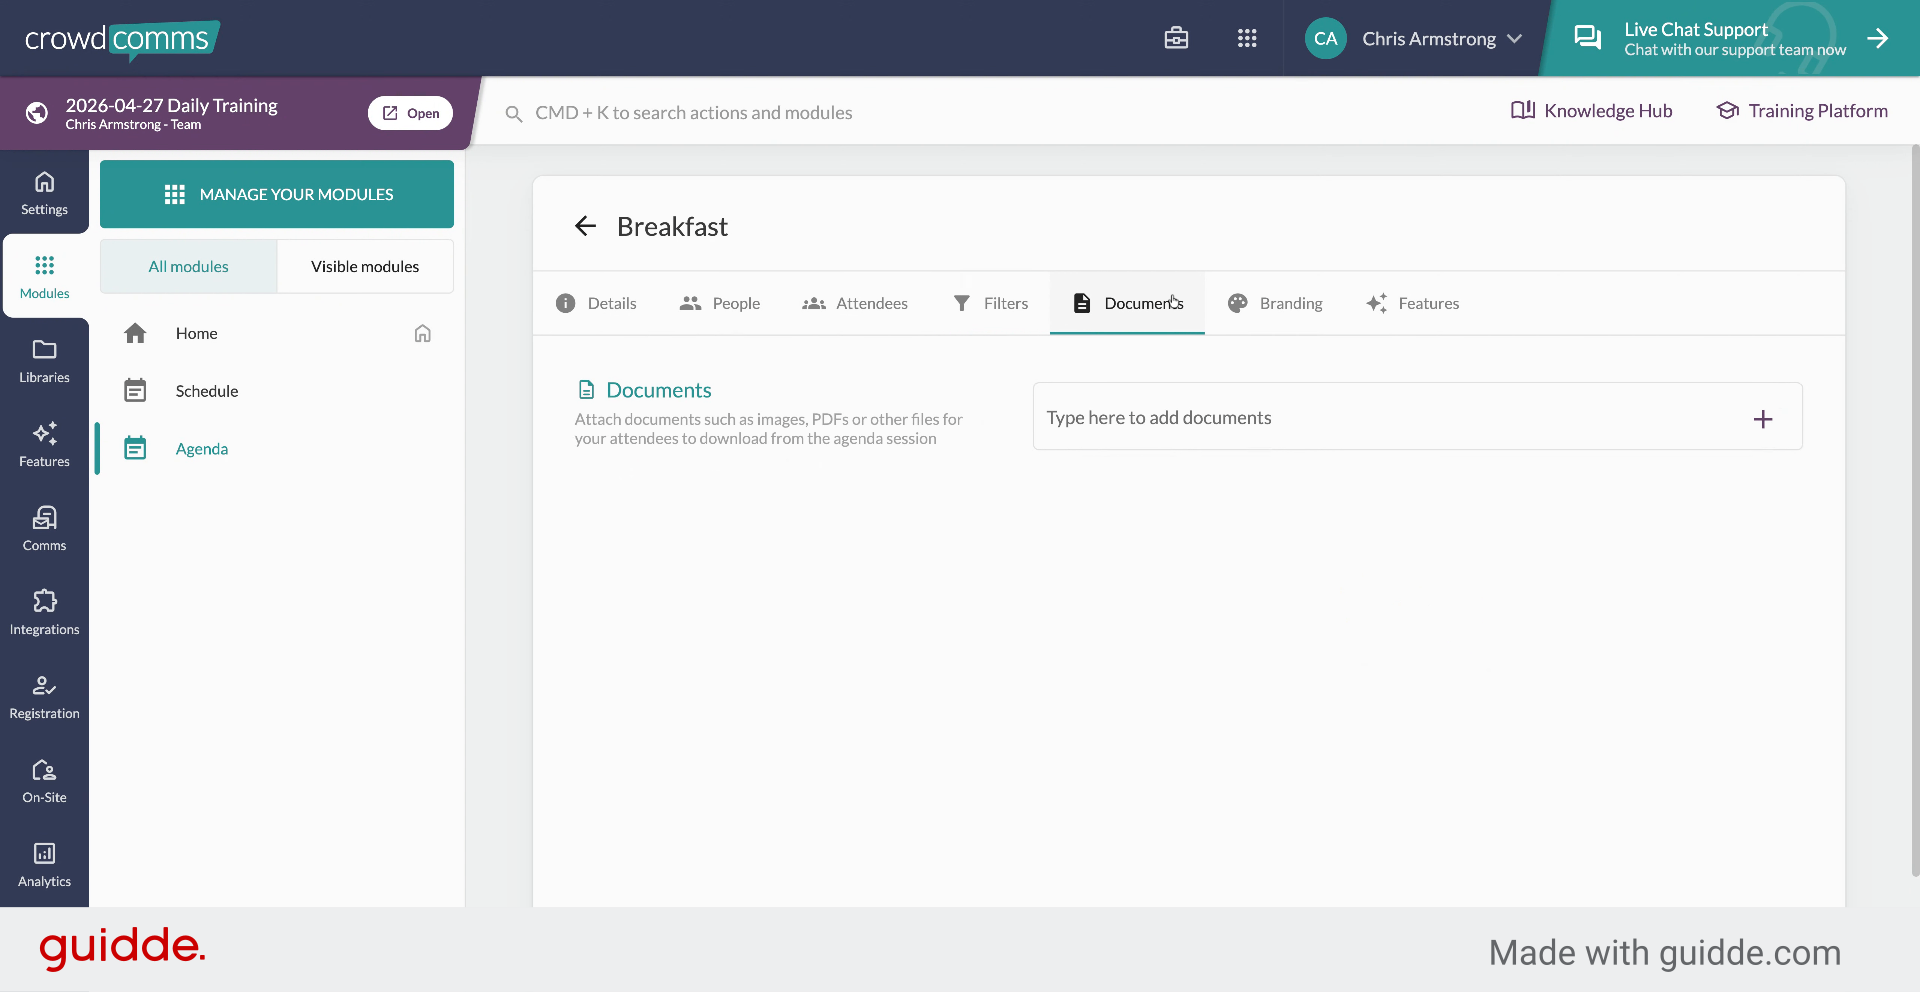Click the search magnifier icon
This screenshot has height=992, width=1920.
(x=514, y=114)
